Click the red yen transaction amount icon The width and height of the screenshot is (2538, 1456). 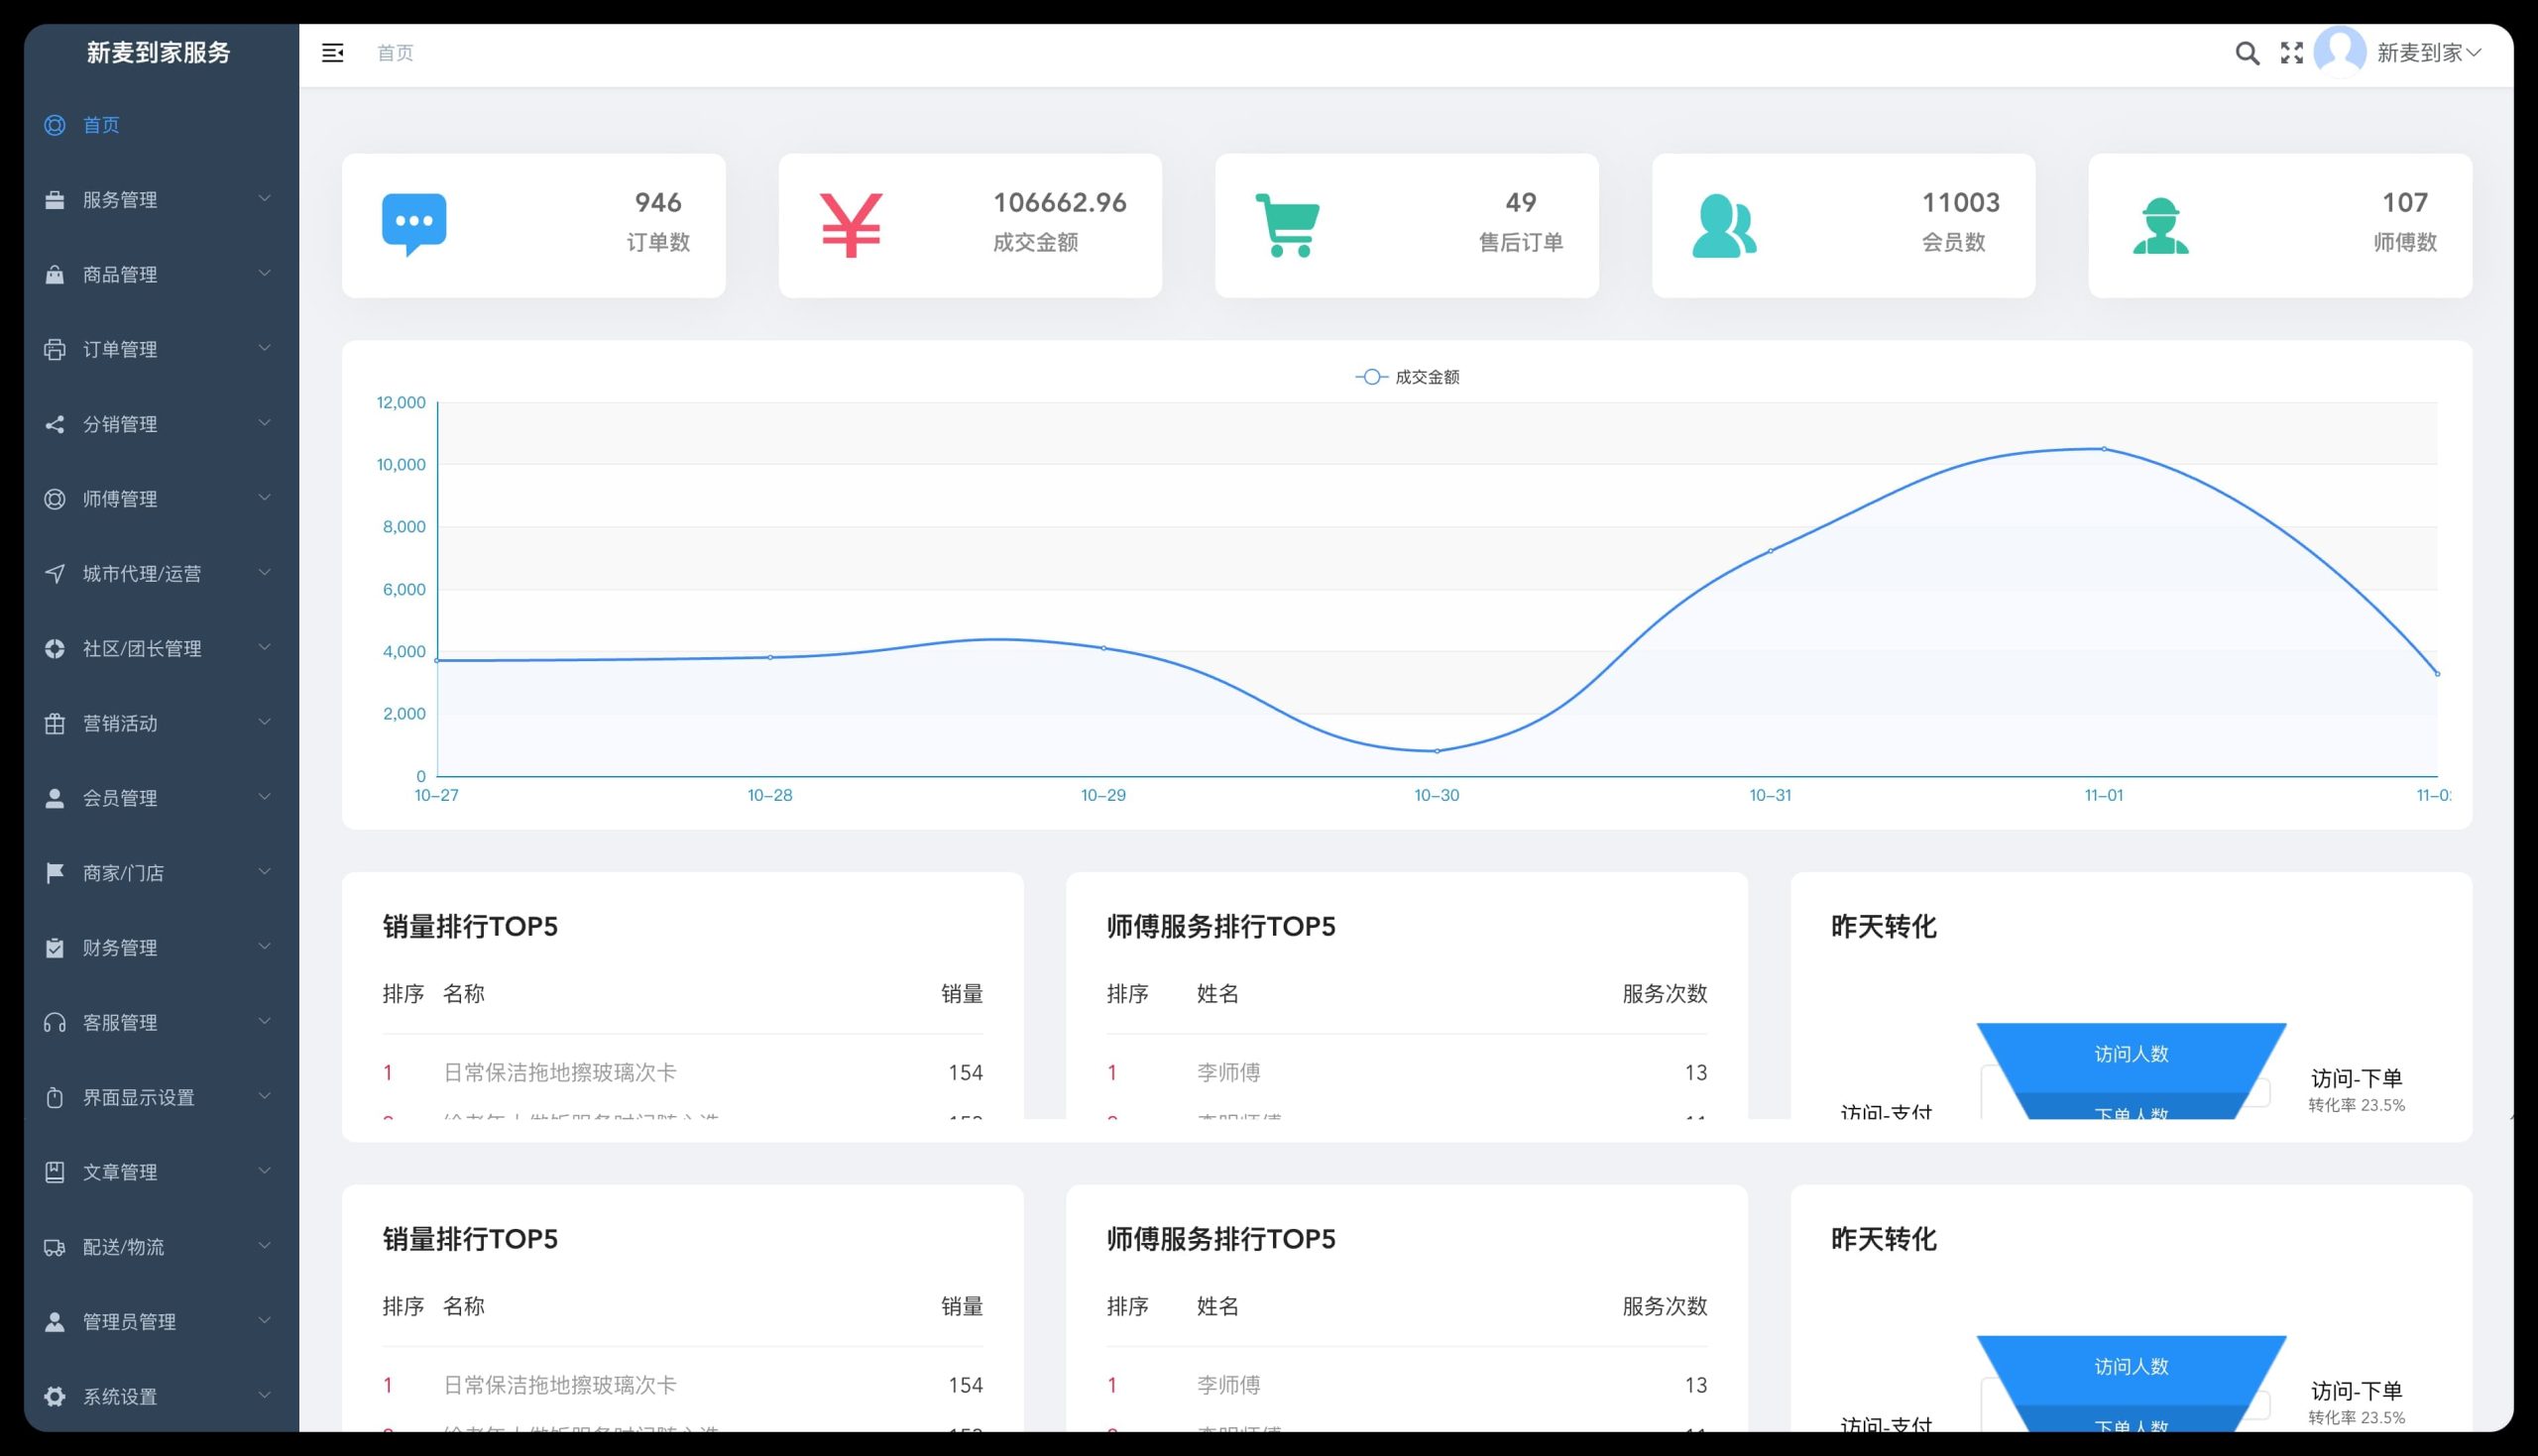click(850, 225)
